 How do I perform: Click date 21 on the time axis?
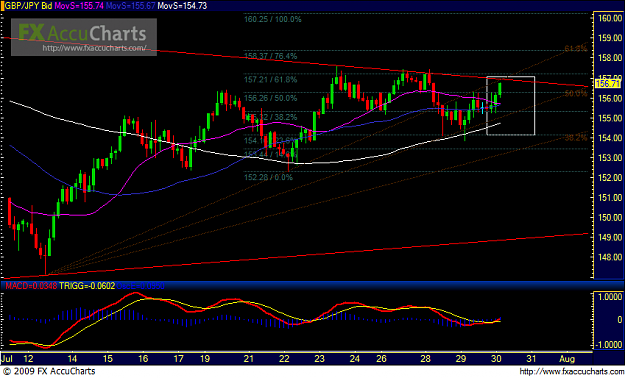point(249,359)
